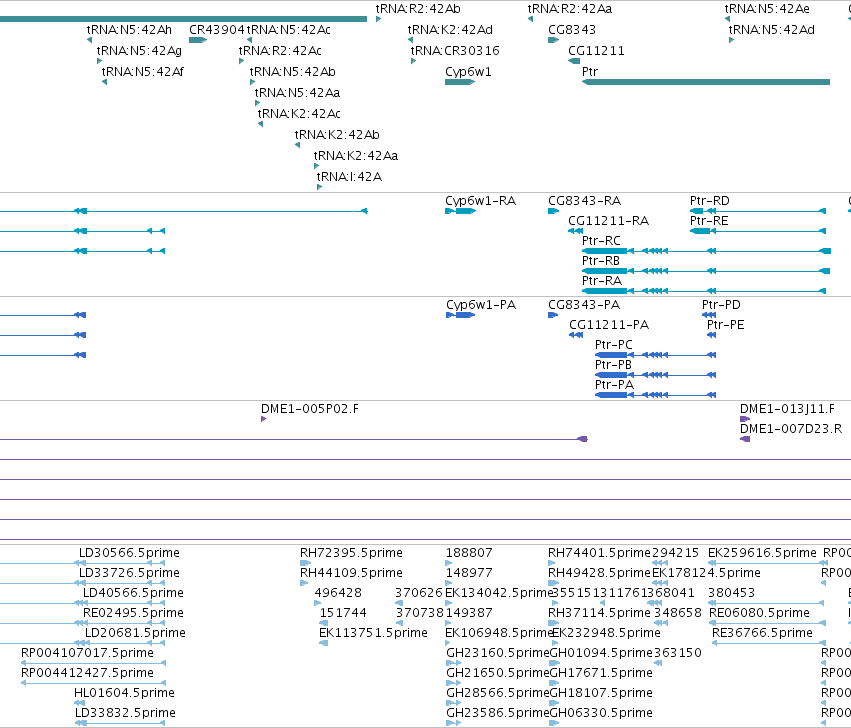Click the 496428 EST label
The height and width of the screenshot is (728, 851).
tap(338, 593)
